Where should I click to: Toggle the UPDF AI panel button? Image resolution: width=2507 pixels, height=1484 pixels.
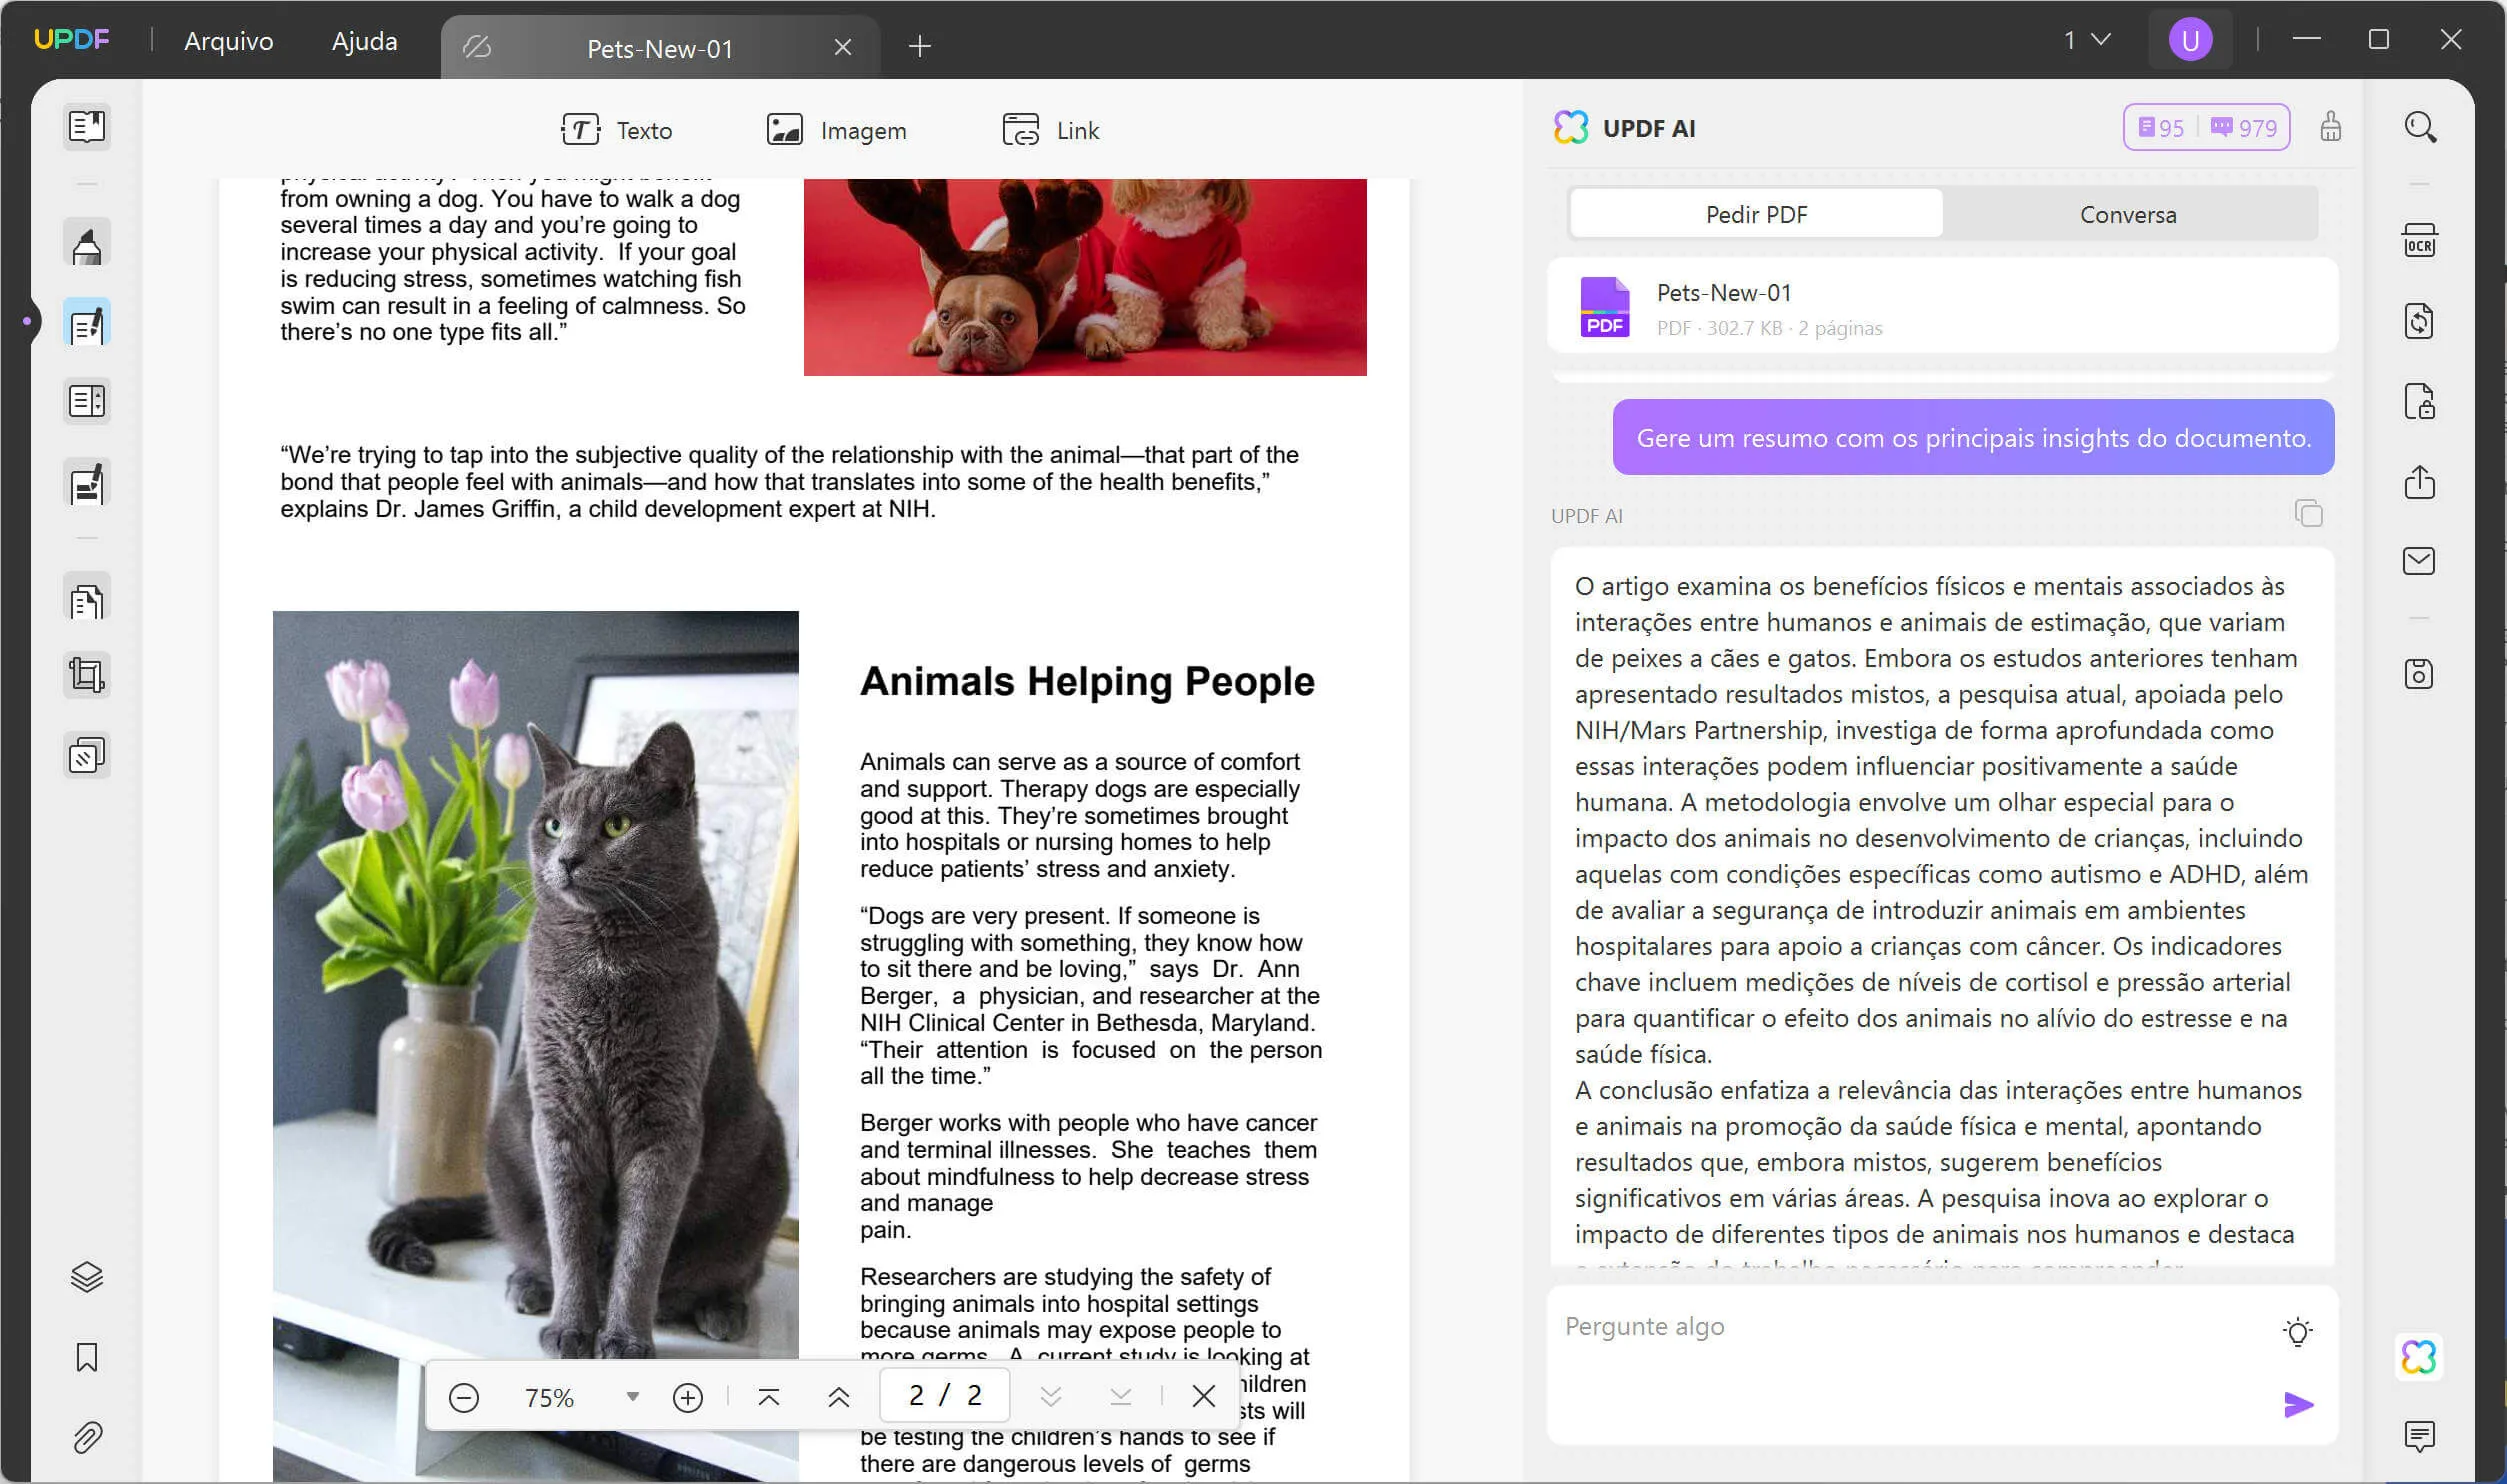(x=2418, y=1357)
